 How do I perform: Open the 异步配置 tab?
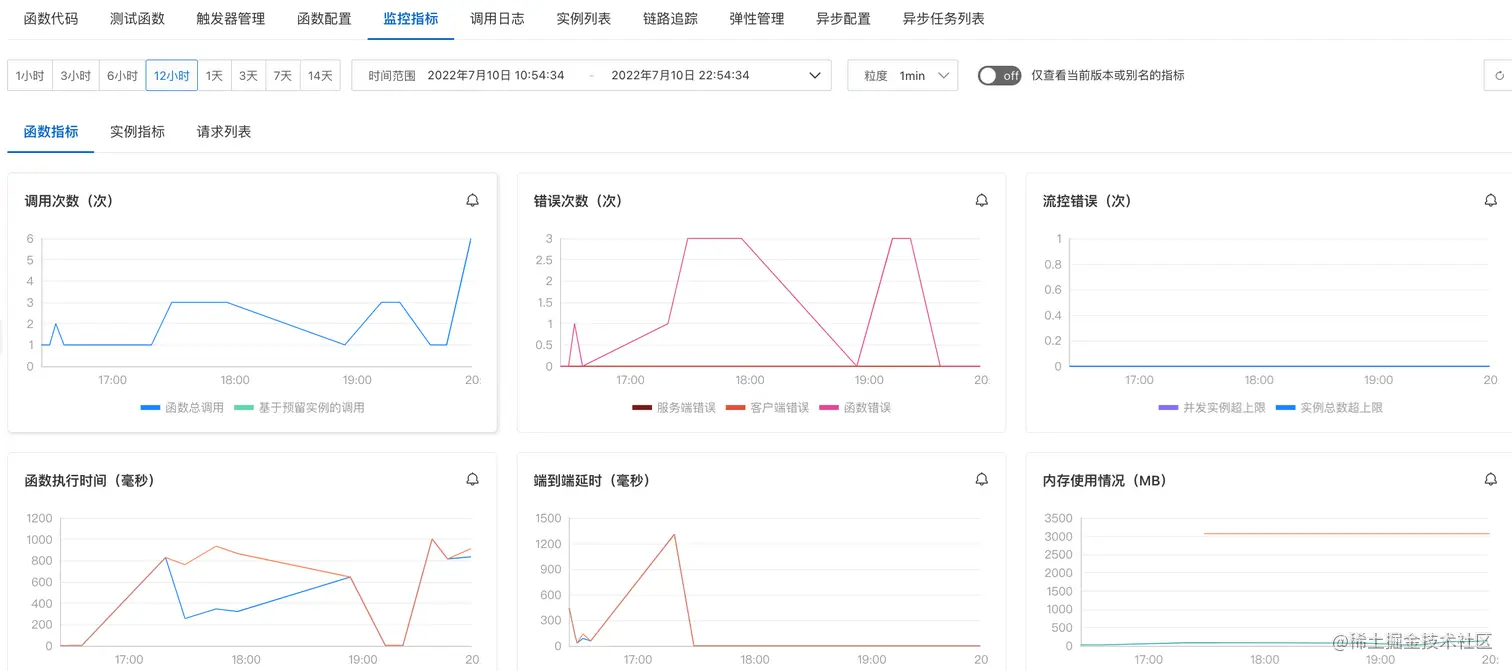point(843,19)
